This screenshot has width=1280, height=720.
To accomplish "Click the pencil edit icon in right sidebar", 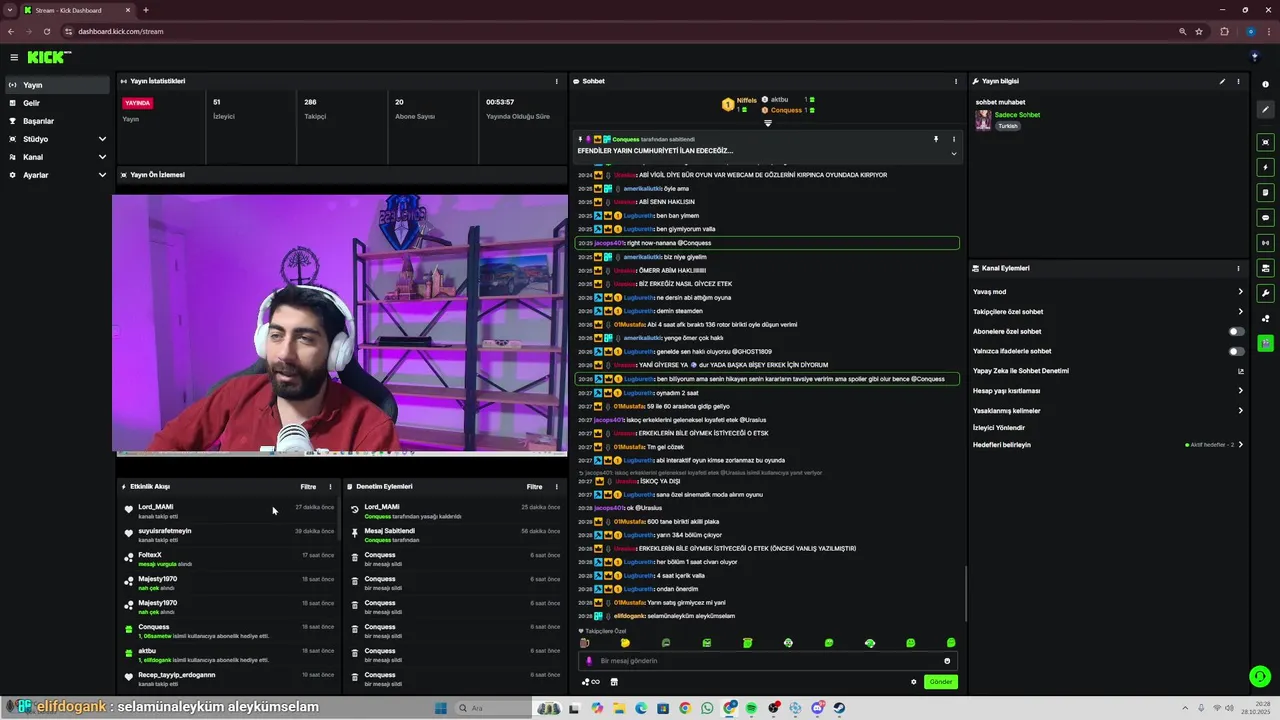I will 1265,109.
